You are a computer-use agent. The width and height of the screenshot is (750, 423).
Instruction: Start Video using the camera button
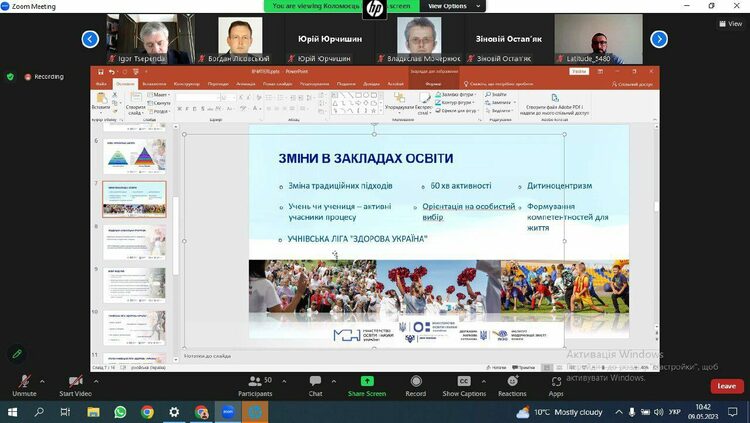pos(75,382)
